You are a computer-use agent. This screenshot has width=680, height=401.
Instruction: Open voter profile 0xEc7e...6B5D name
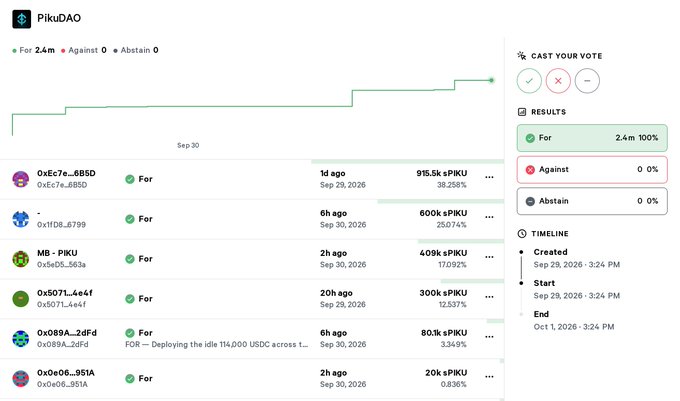[66, 173]
